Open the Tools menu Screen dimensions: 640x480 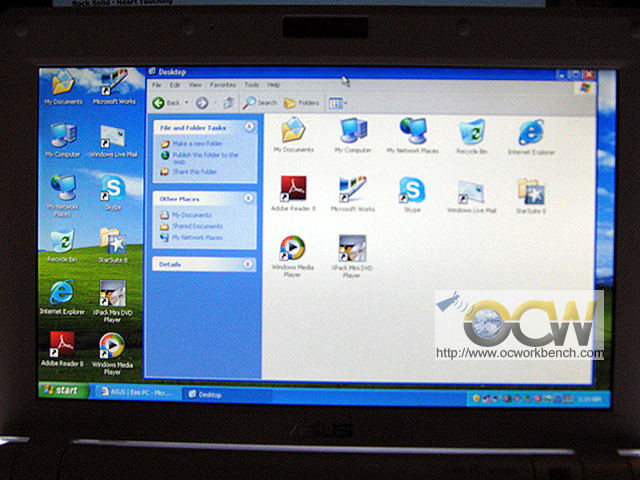pyautogui.click(x=251, y=85)
